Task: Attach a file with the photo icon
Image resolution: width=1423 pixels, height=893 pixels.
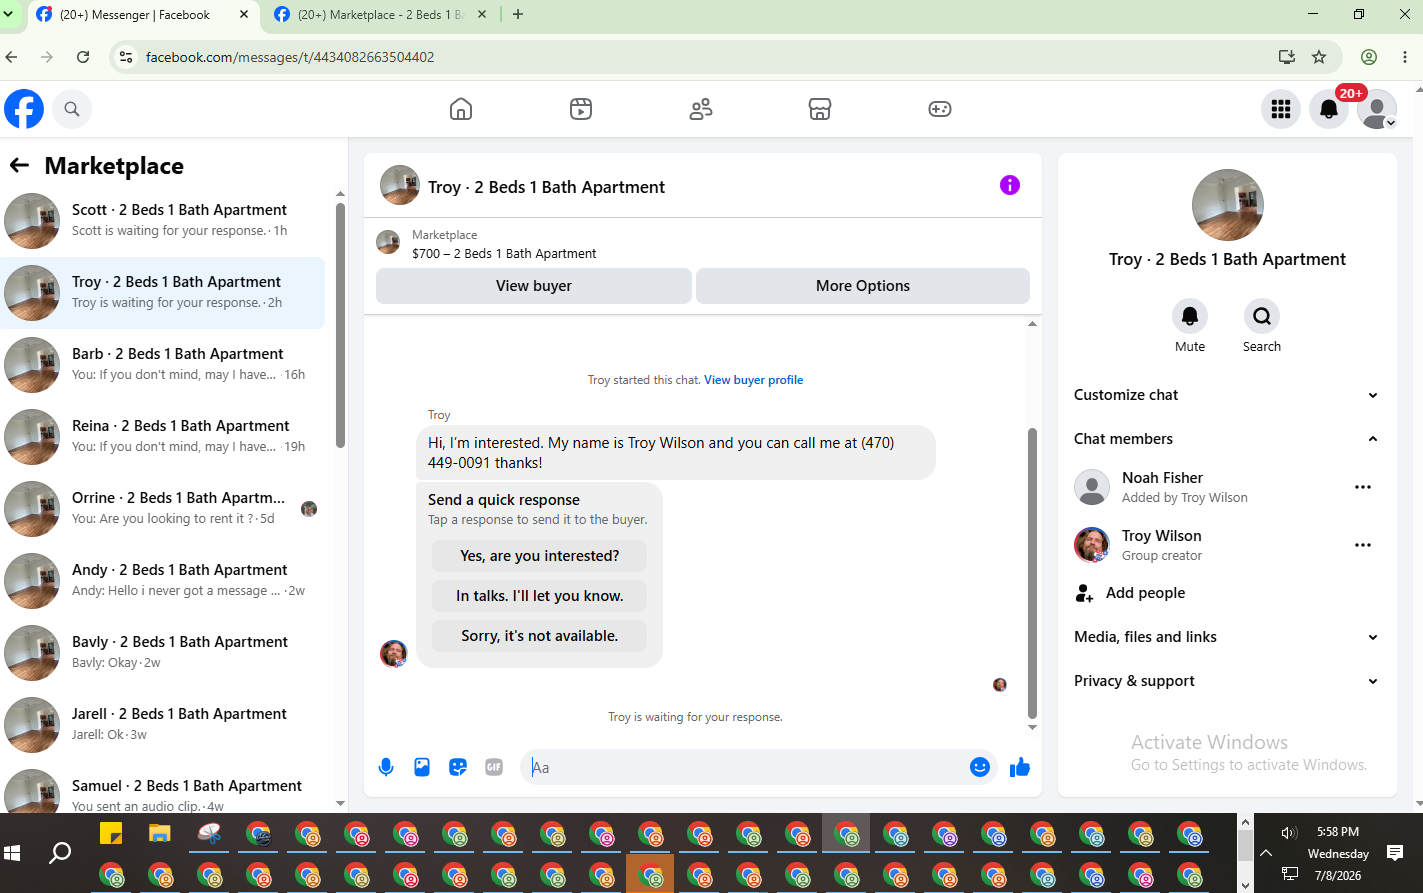Action: [x=422, y=767]
